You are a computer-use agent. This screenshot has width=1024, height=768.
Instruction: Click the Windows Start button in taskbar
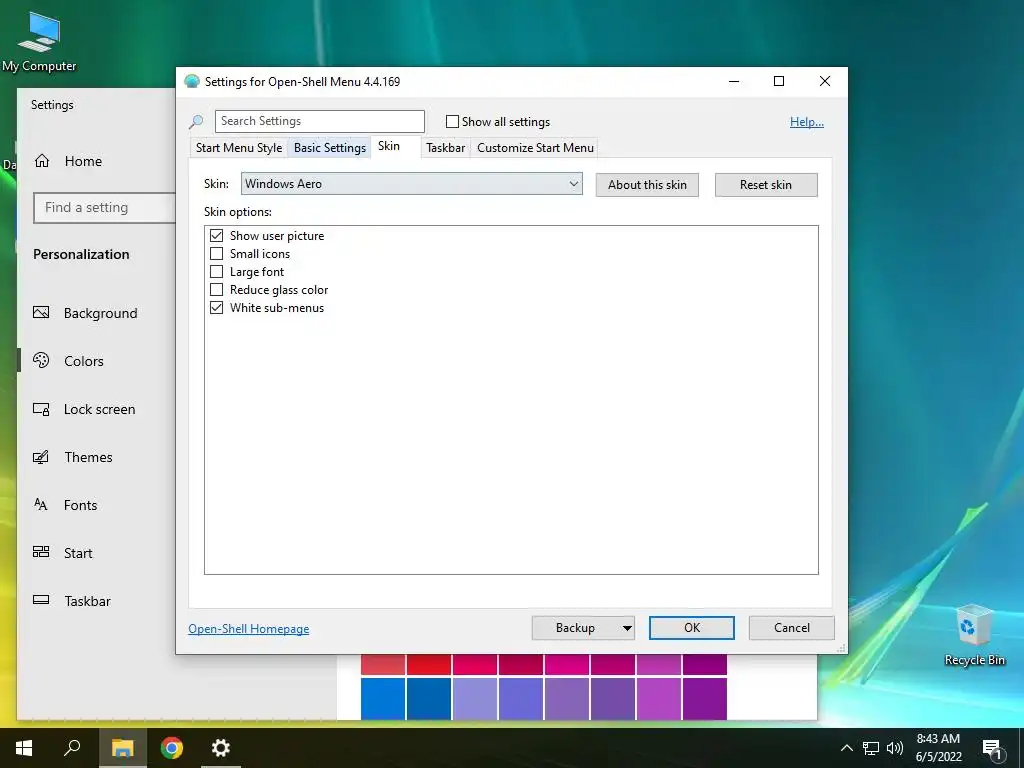tap(24, 748)
